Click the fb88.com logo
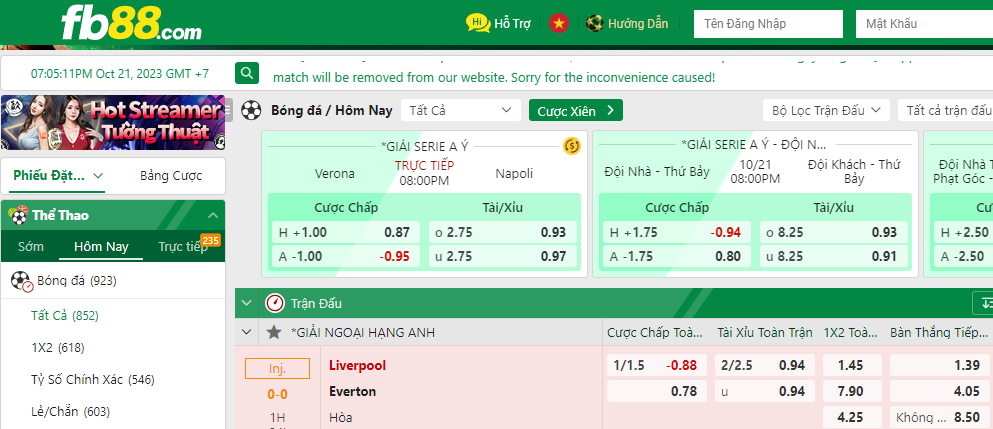The height and width of the screenshot is (429, 993). point(131,23)
